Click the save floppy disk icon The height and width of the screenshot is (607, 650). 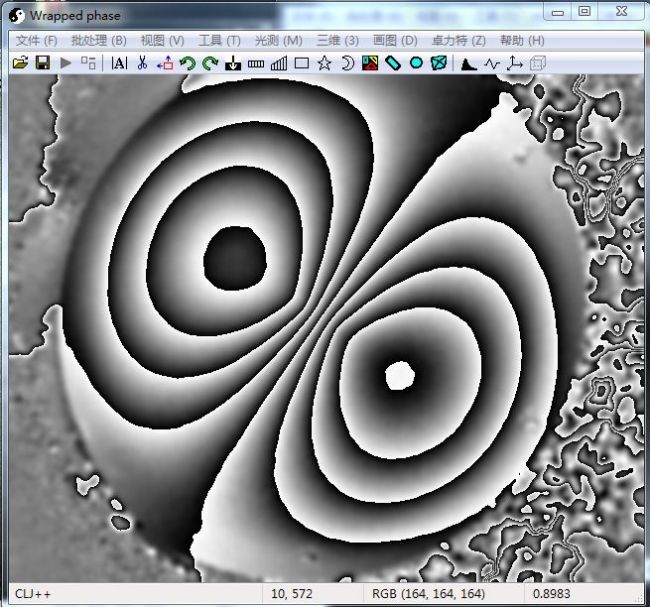pyautogui.click(x=43, y=63)
